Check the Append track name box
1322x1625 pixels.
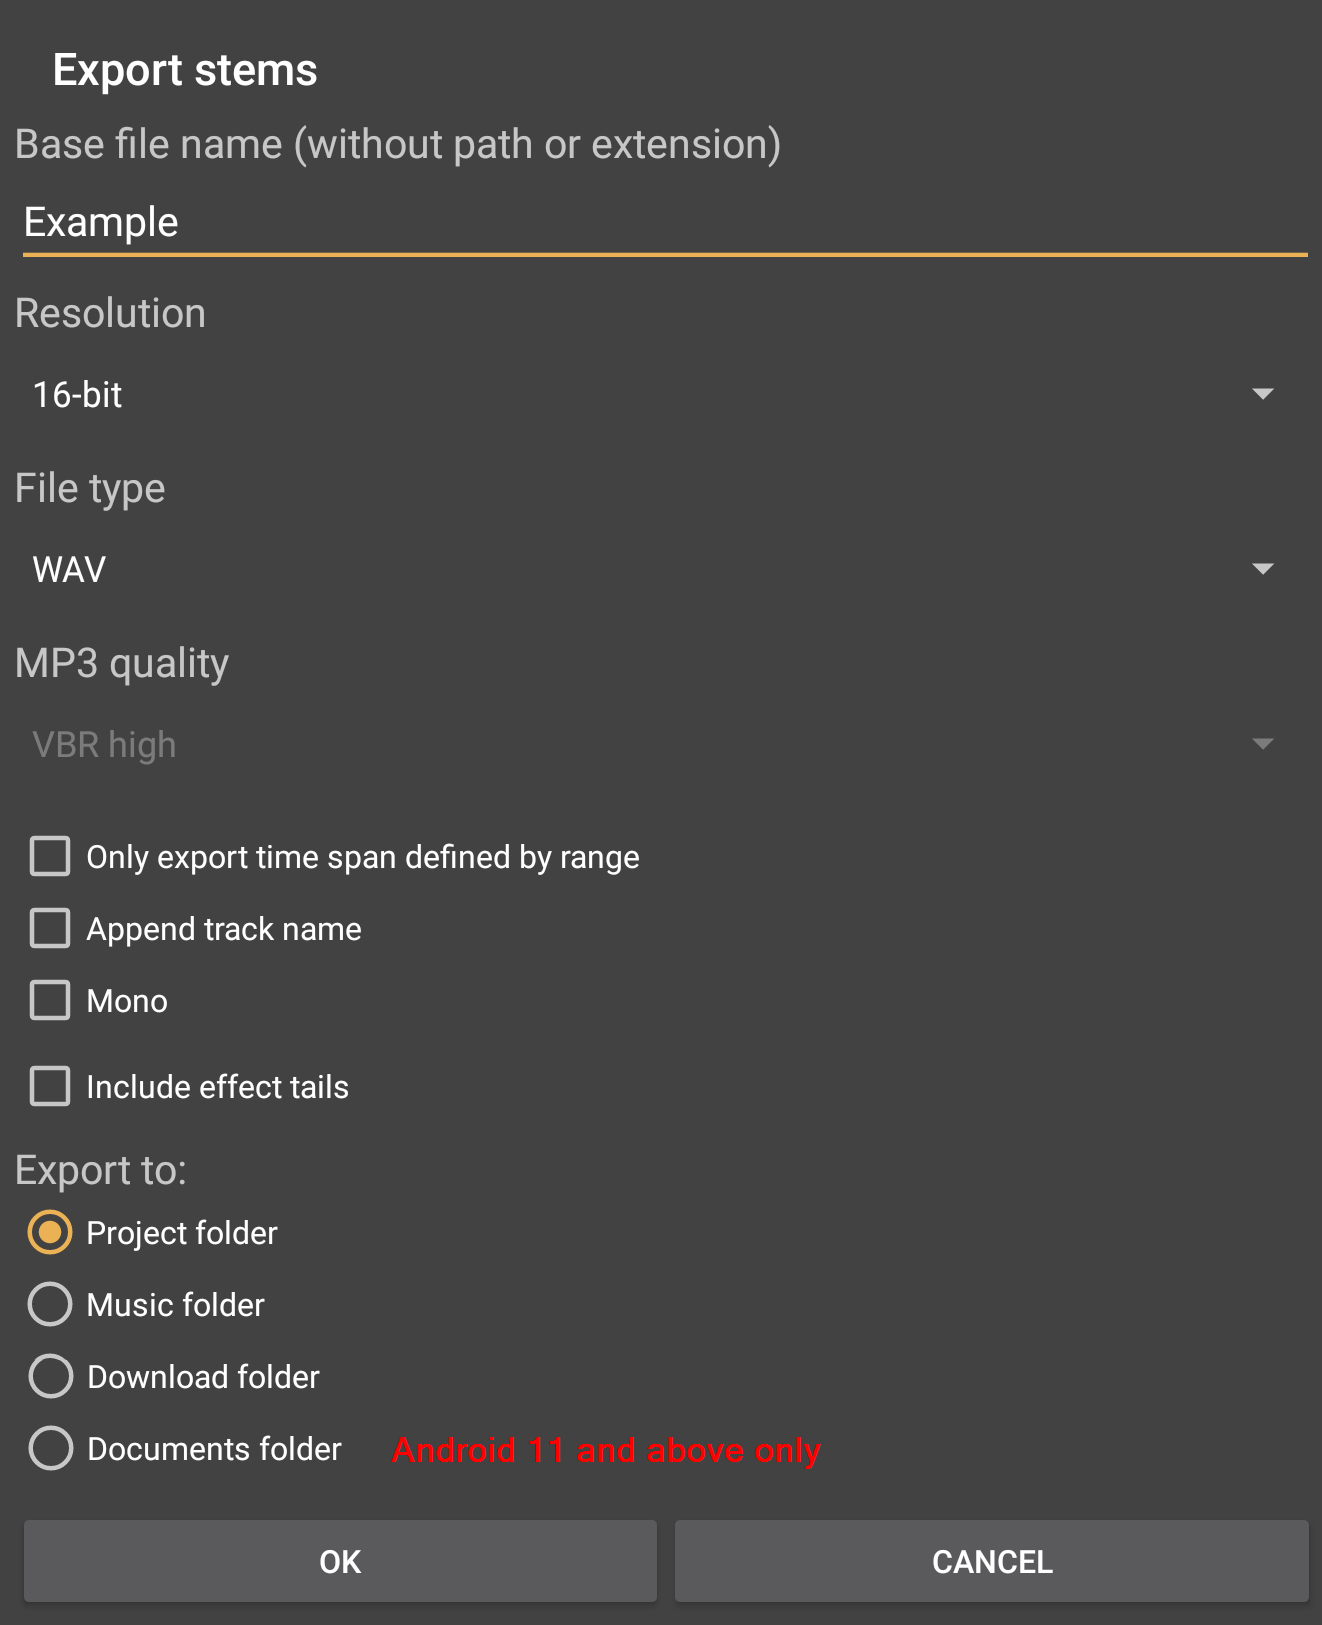click(50, 929)
